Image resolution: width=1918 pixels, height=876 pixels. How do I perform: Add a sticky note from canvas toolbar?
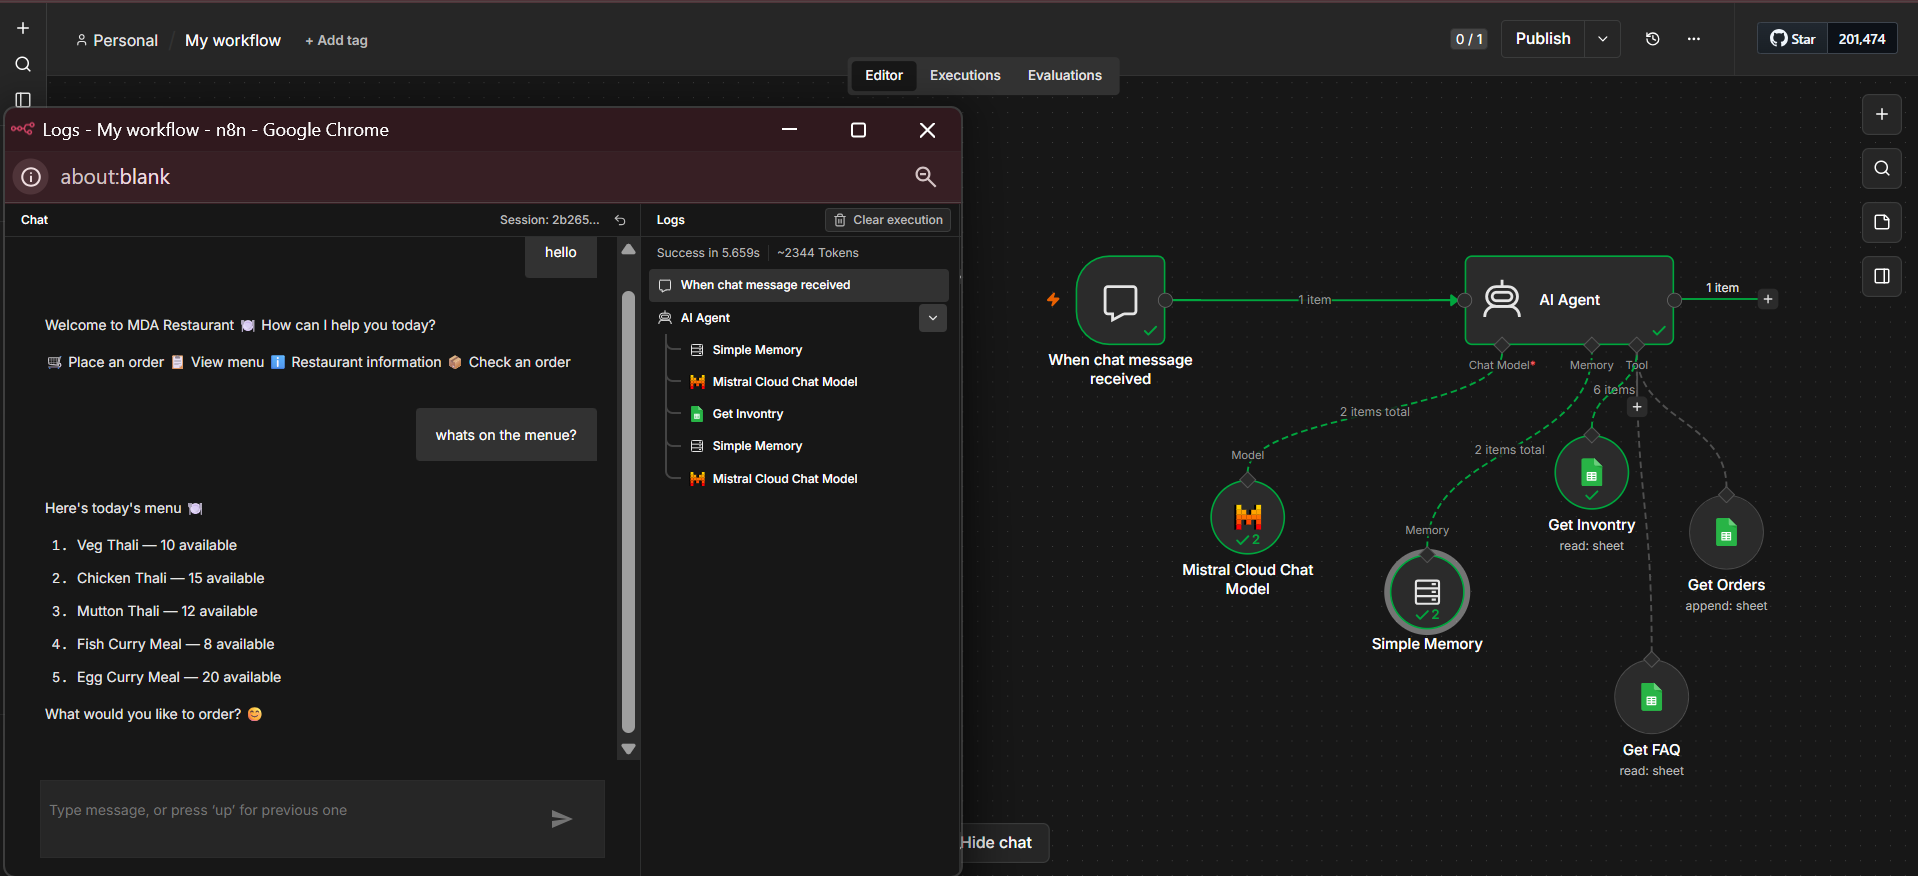1881,222
